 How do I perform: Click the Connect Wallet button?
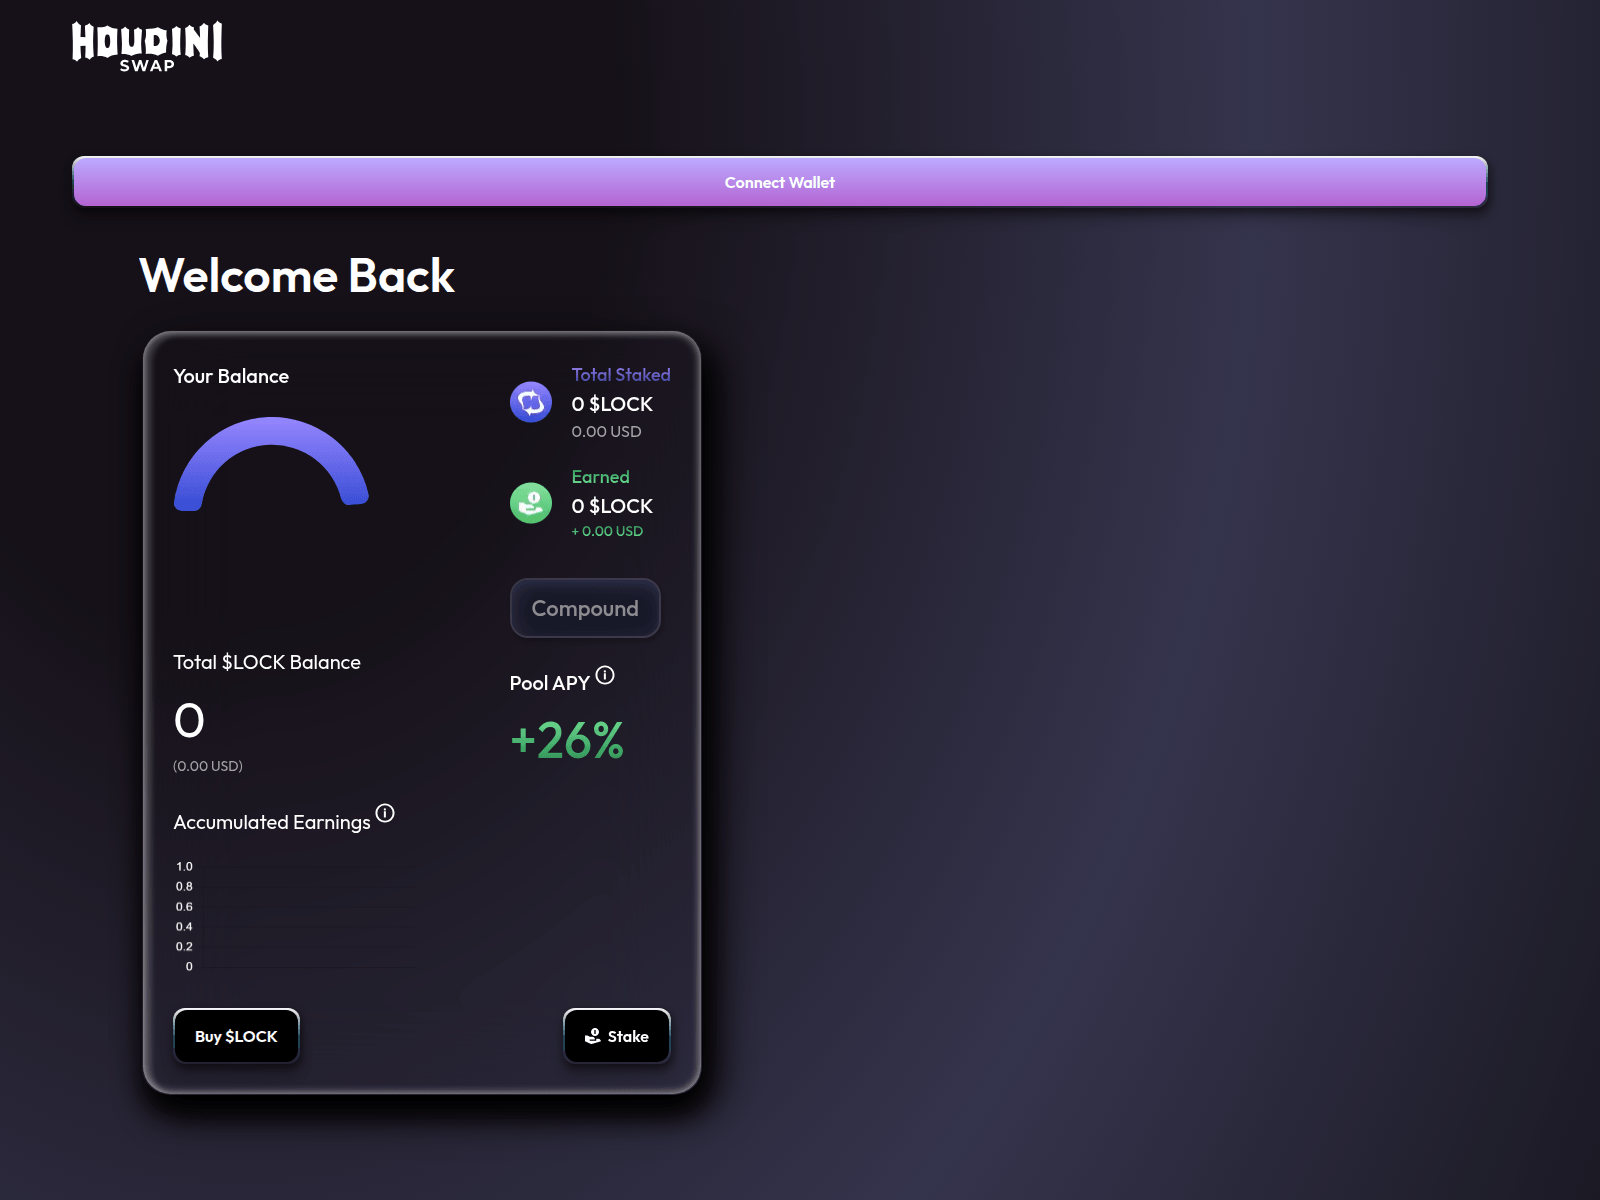tap(780, 182)
